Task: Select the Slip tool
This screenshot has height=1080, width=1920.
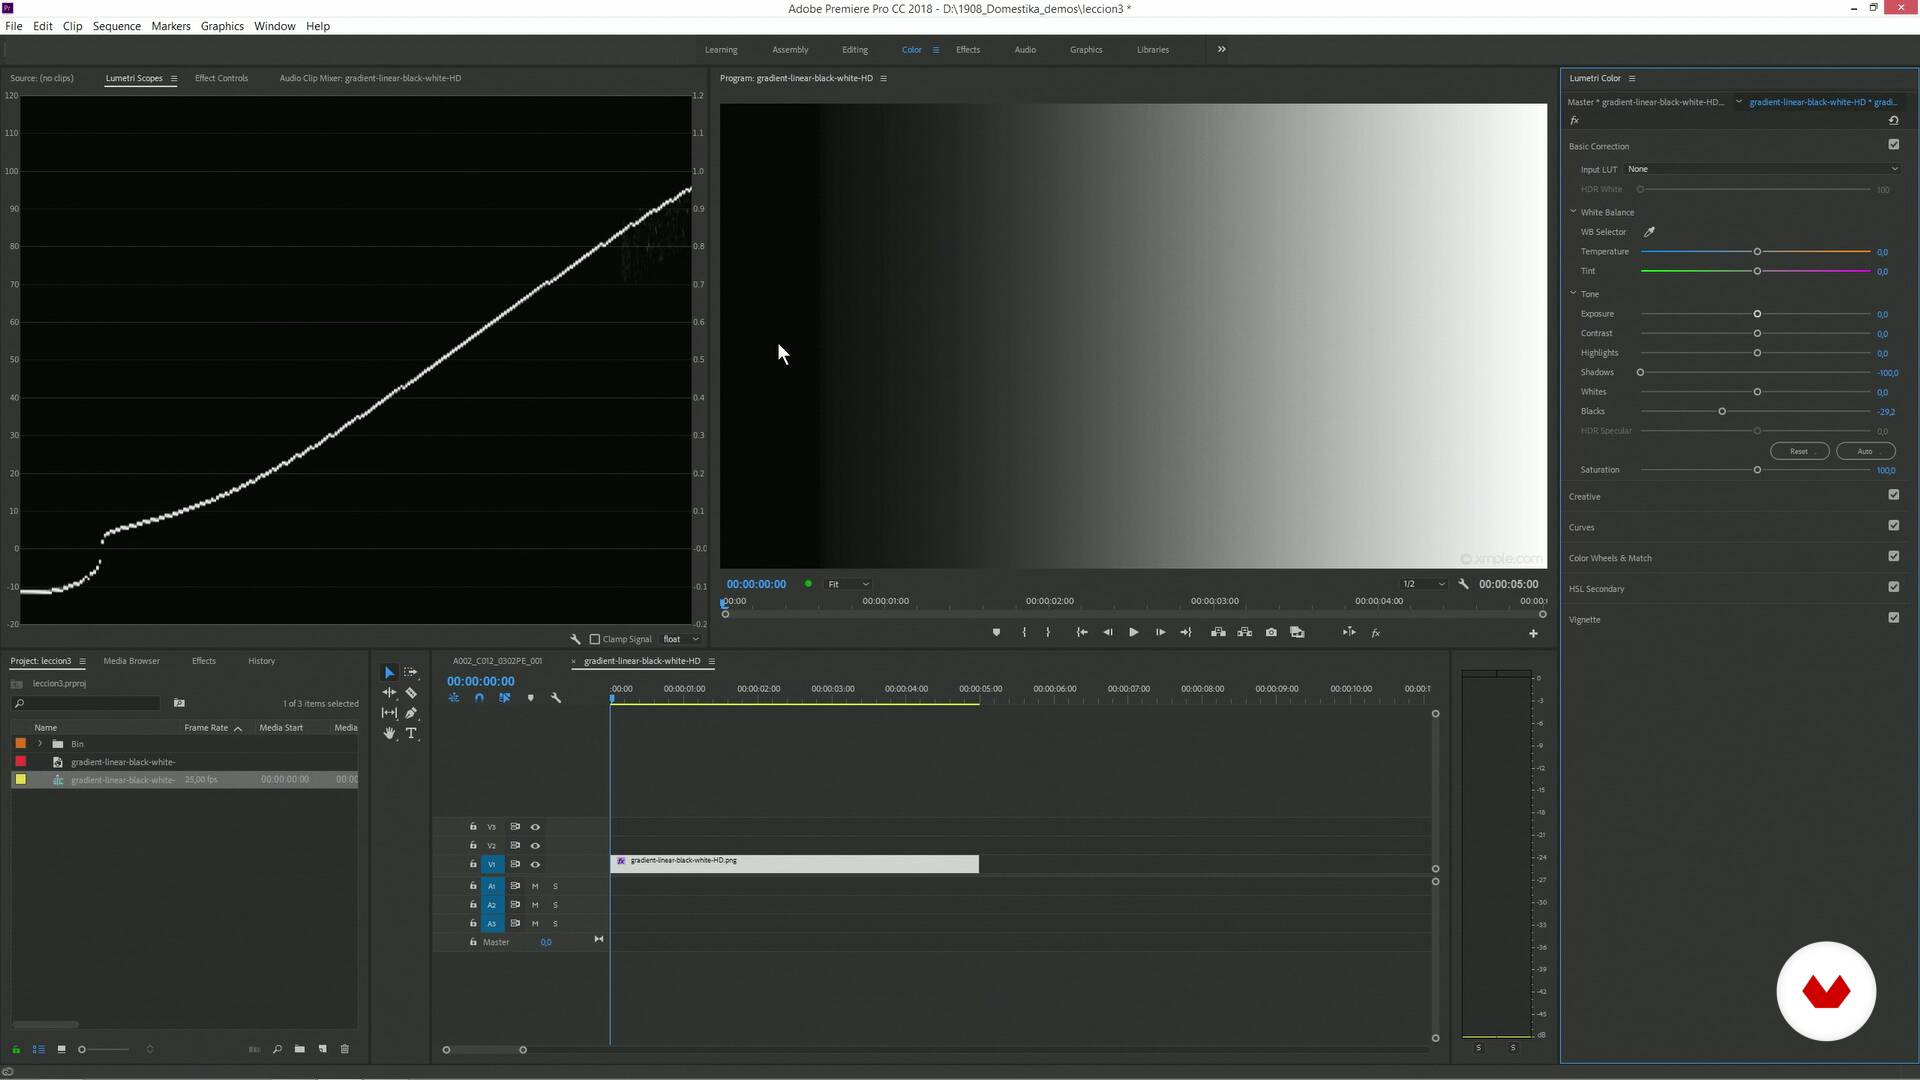Action: coord(389,713)
